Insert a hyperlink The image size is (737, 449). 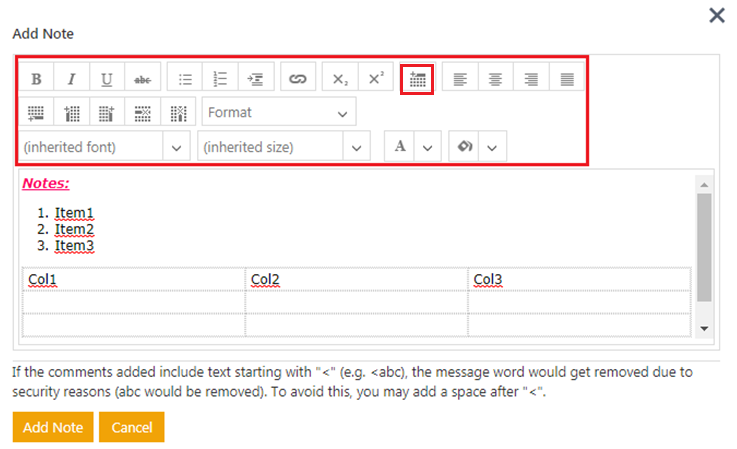tap(298, 78)
